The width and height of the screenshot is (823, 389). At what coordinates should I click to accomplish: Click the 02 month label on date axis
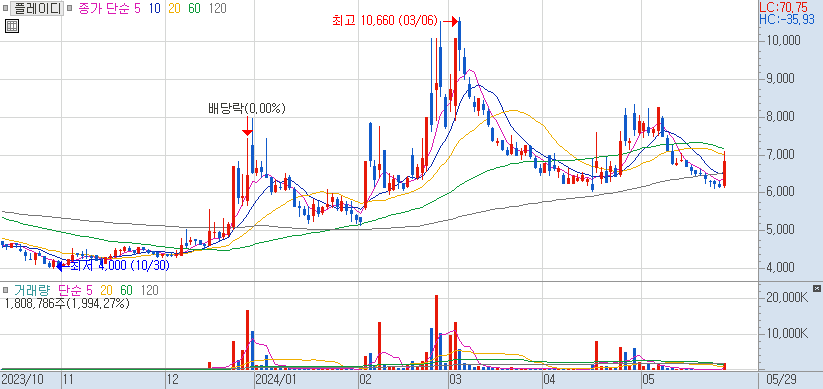click(366, 379)
